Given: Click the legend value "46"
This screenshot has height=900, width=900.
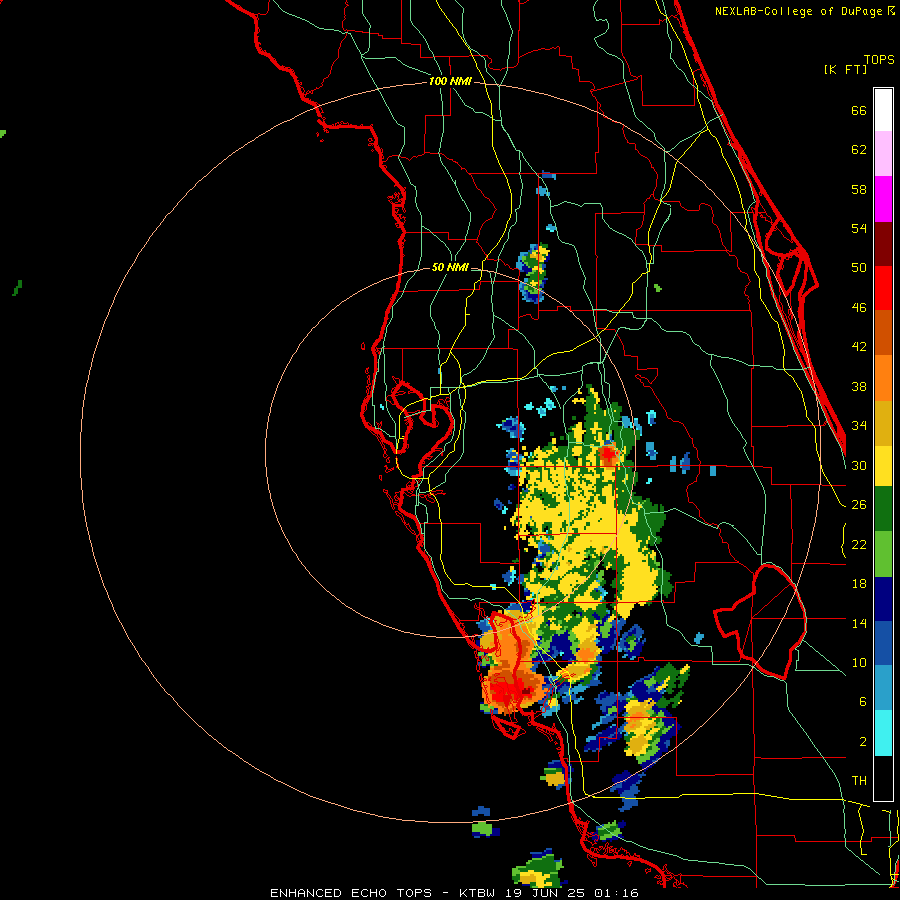Looking at the screenshot, I should tap(859, 308).
